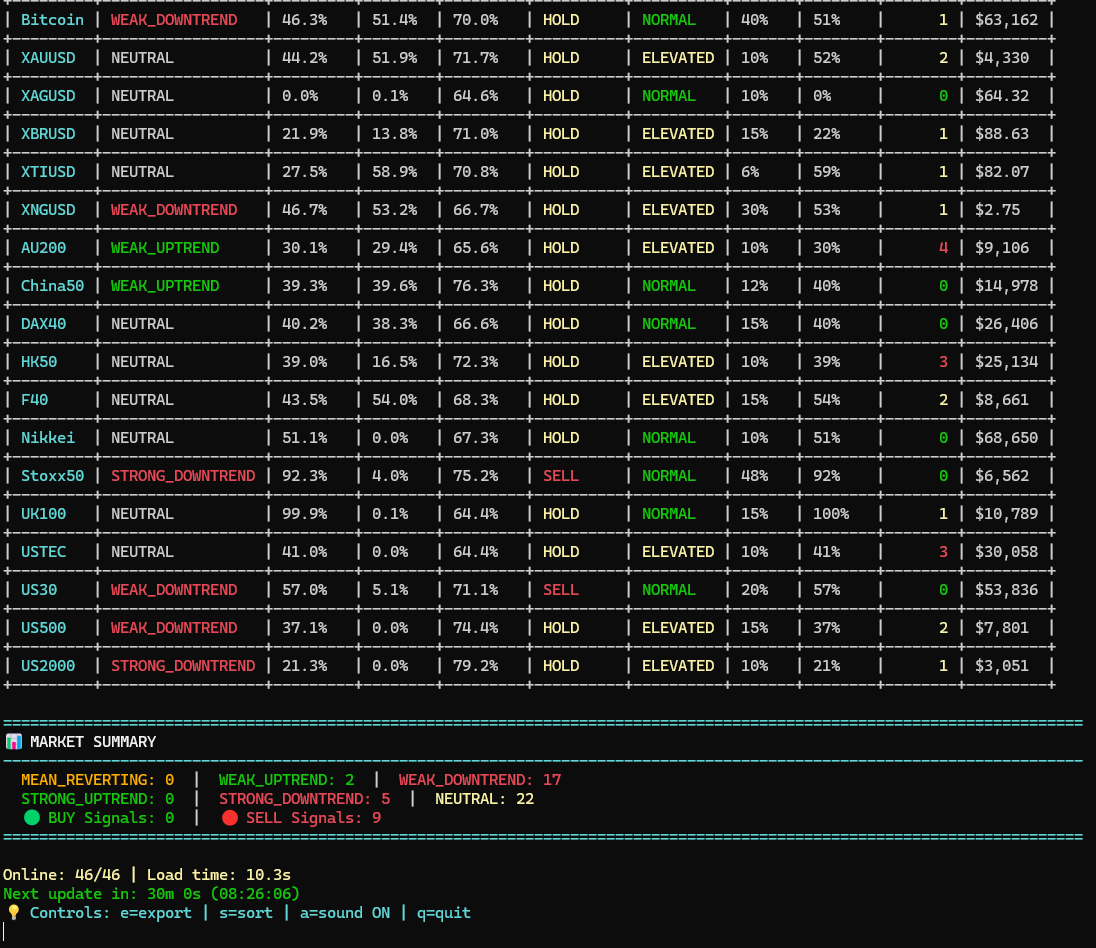Click the Nikkei price $68,650
Screen dimensions: 1096x948
[x=1007, y=438]
